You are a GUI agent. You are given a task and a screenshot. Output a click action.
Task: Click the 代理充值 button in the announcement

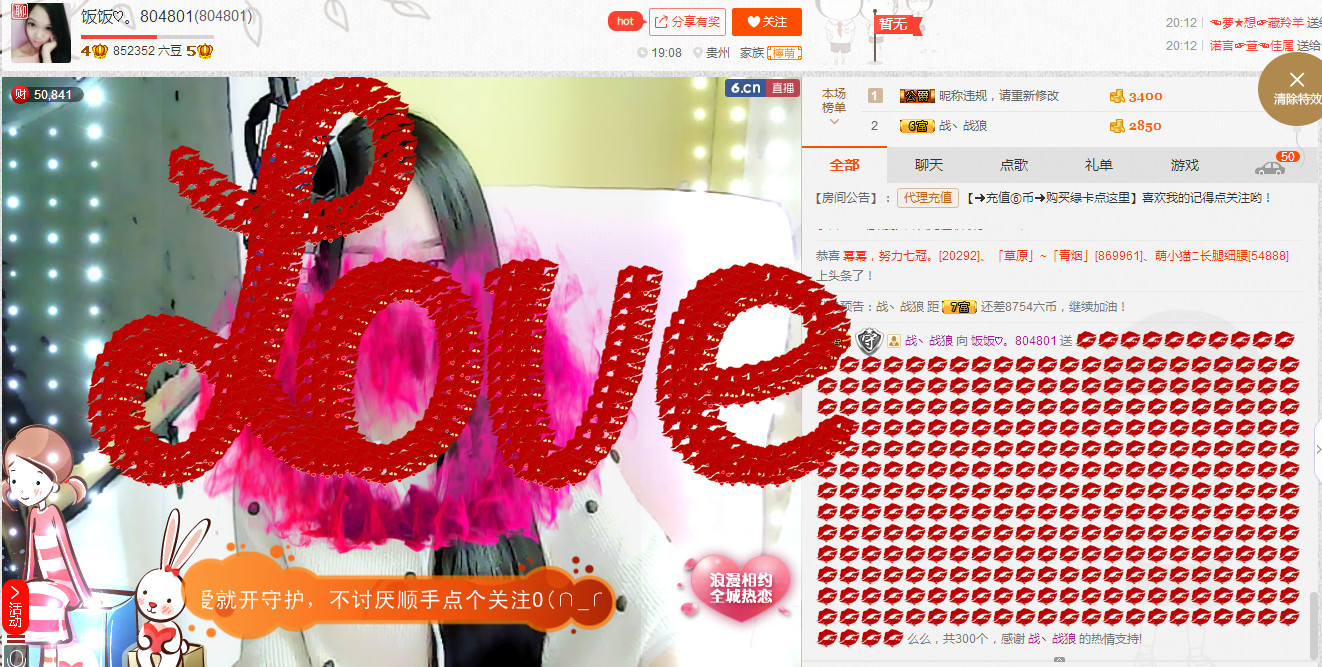point(928,198)
